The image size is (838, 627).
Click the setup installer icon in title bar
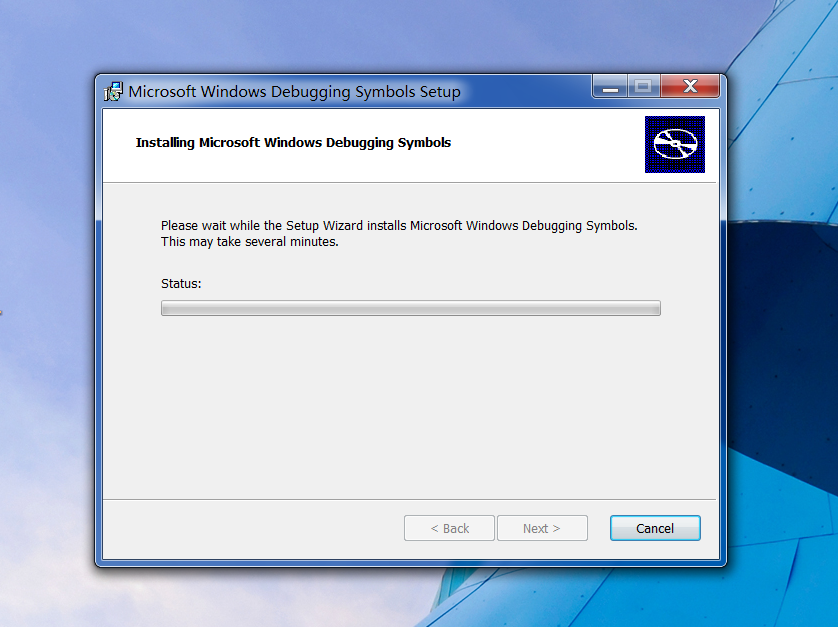[113, 91]
